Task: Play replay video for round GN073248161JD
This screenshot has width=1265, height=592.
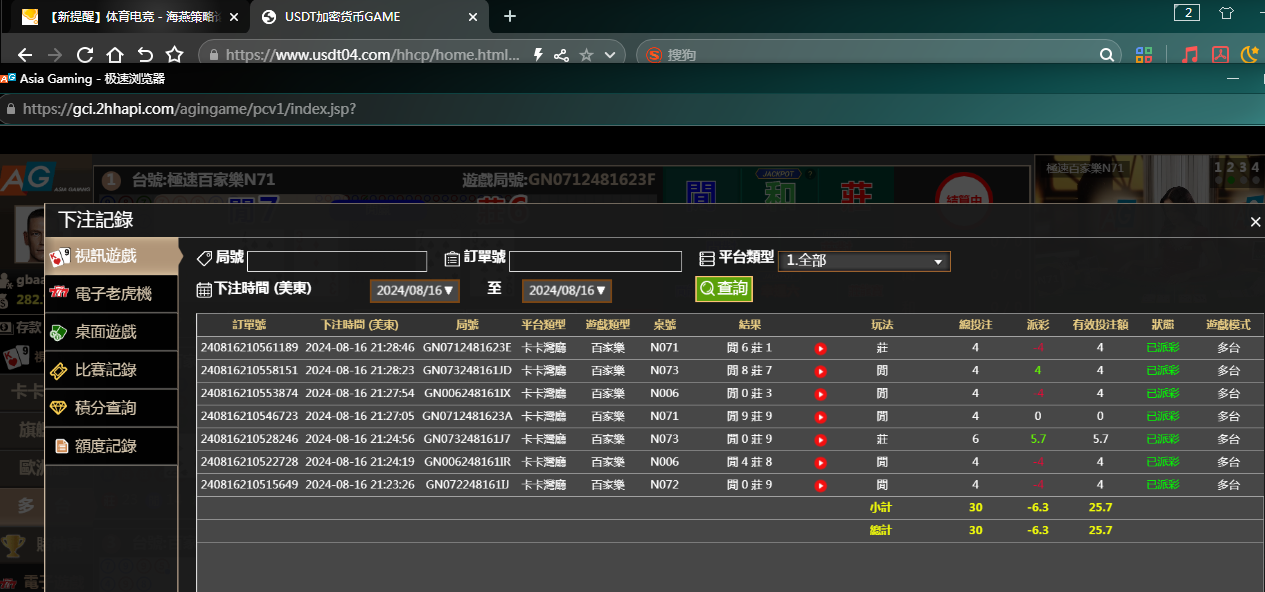Action: point(820,371)
